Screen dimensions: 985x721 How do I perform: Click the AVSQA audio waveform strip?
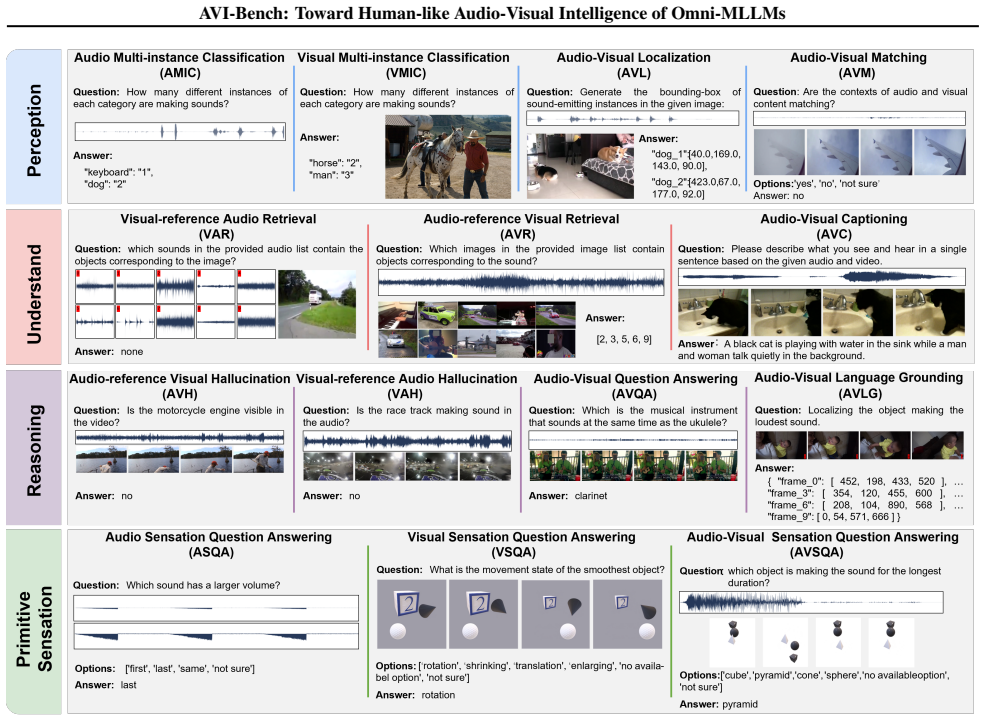coord(811,603)
